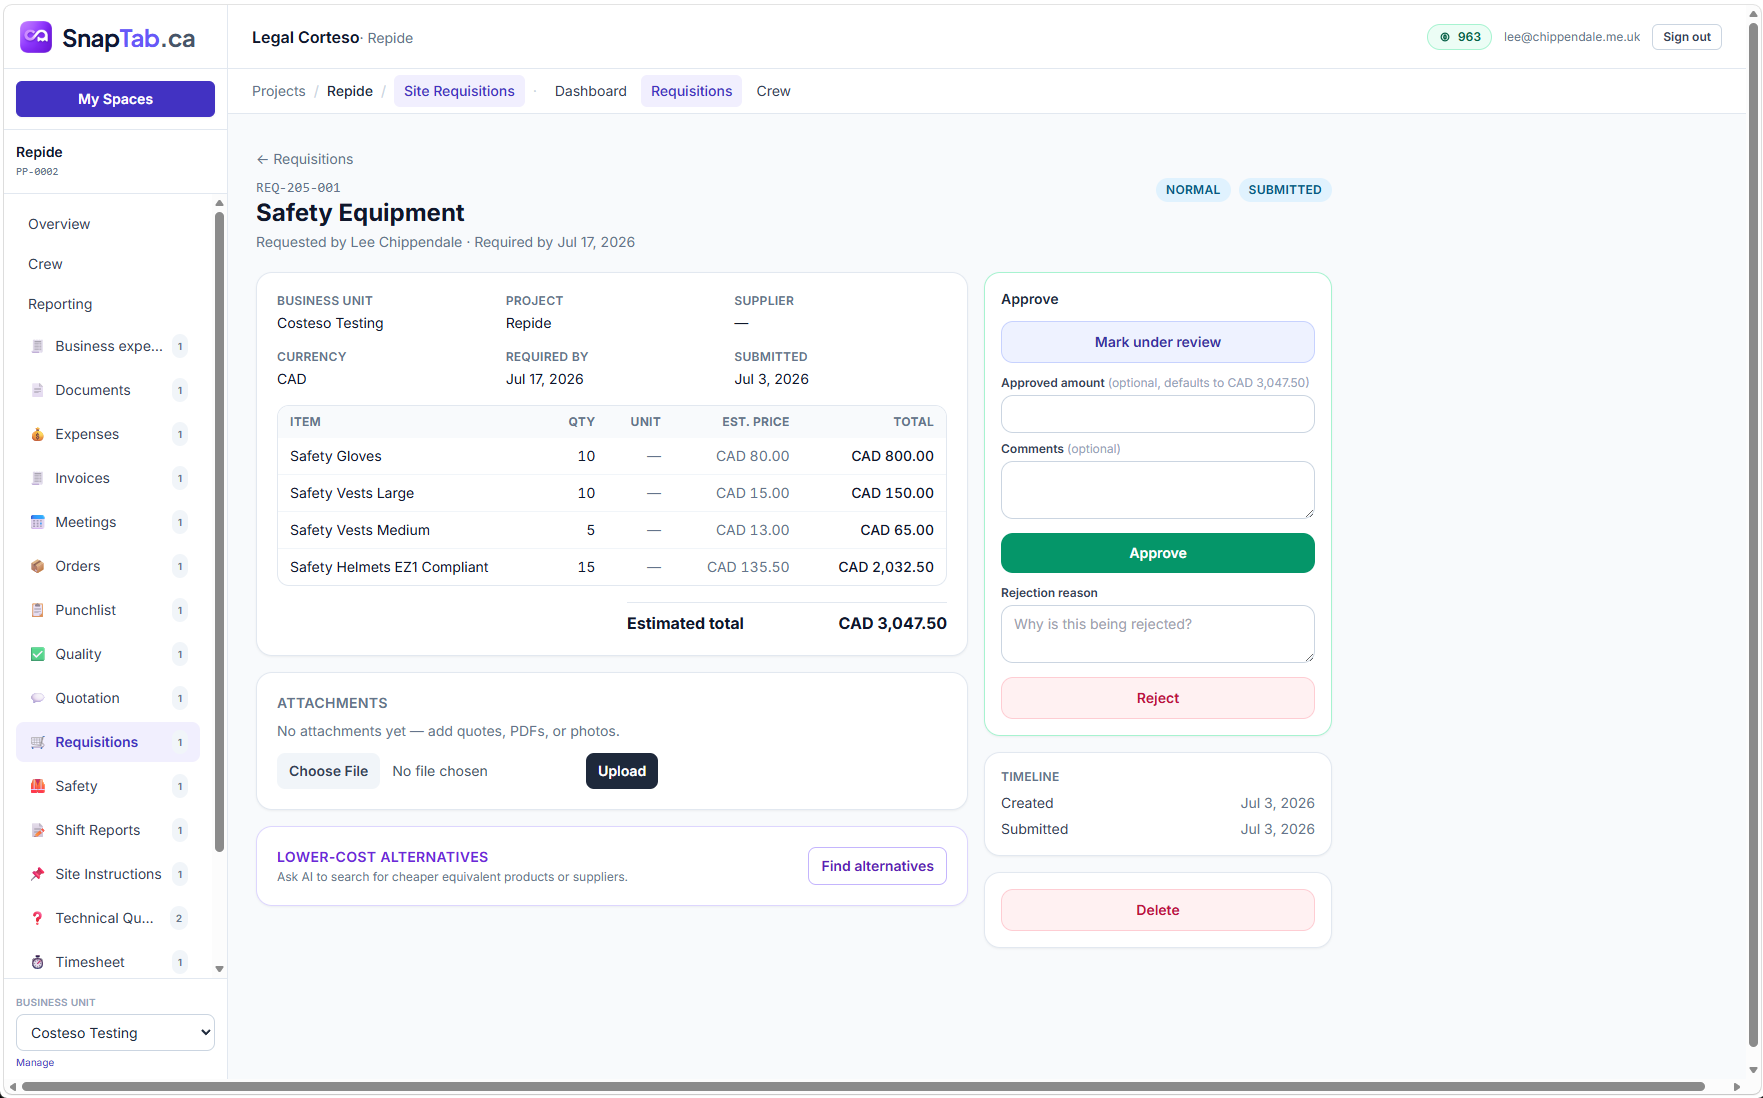This screenshot has height=1098, width=1763.
Task: Click the Meetings calendar icon
Action: tap(37, 523)
